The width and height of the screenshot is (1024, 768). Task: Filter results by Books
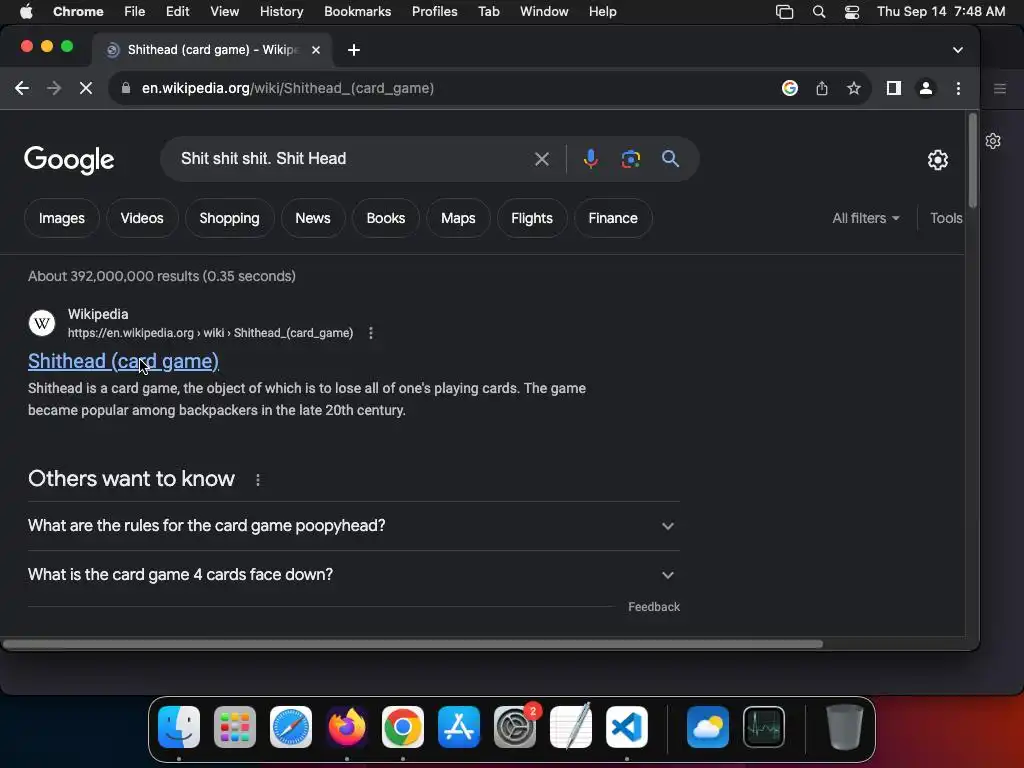385,218
